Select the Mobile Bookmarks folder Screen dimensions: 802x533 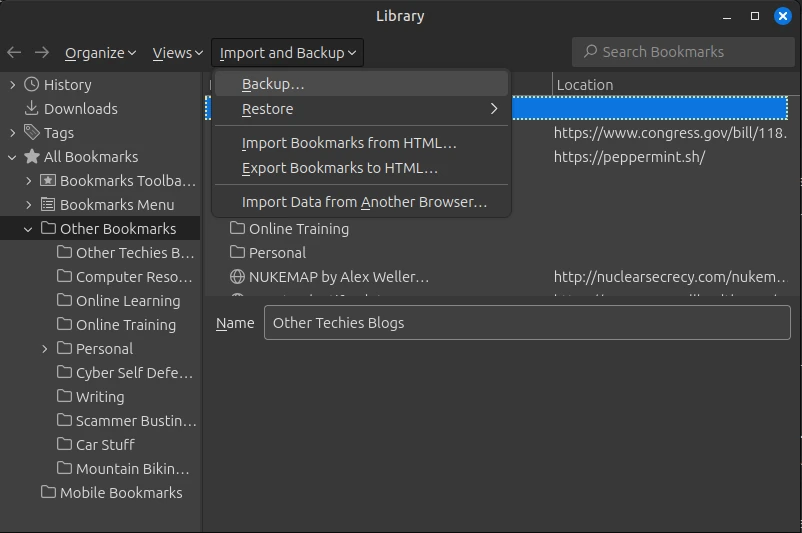point(121,493)
